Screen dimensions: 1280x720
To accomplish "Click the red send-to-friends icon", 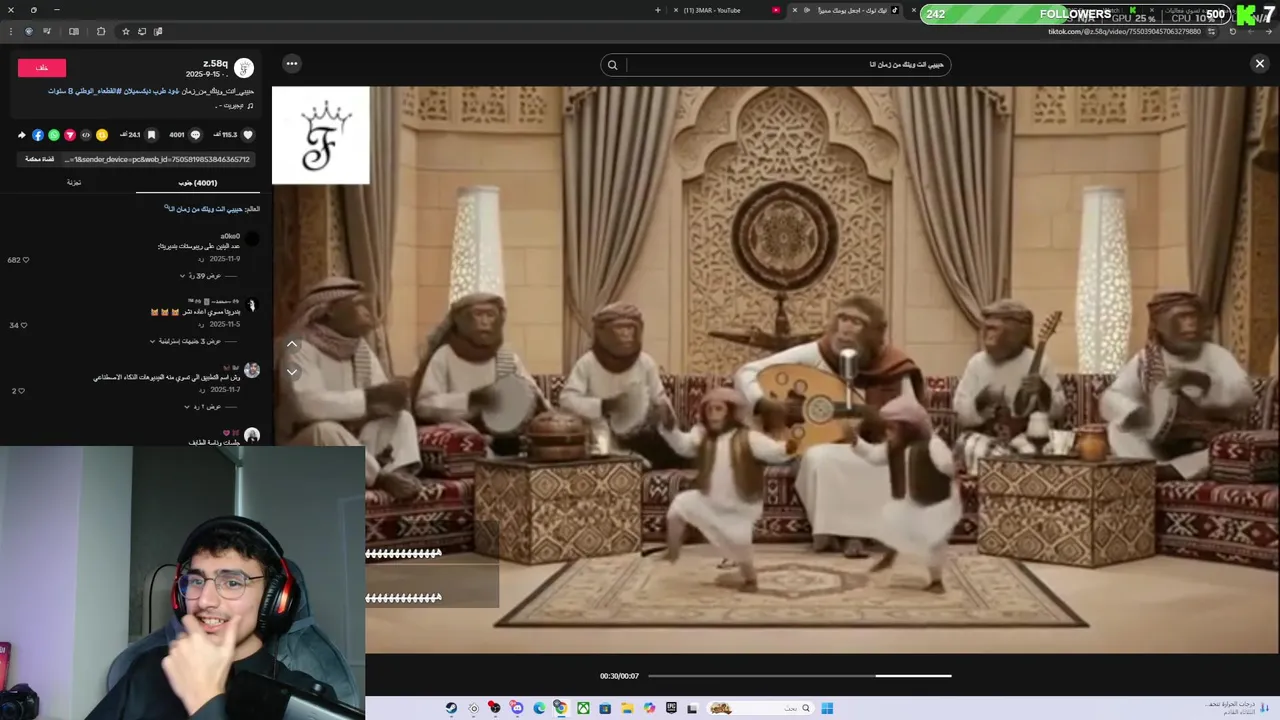I will click(70, 135).
